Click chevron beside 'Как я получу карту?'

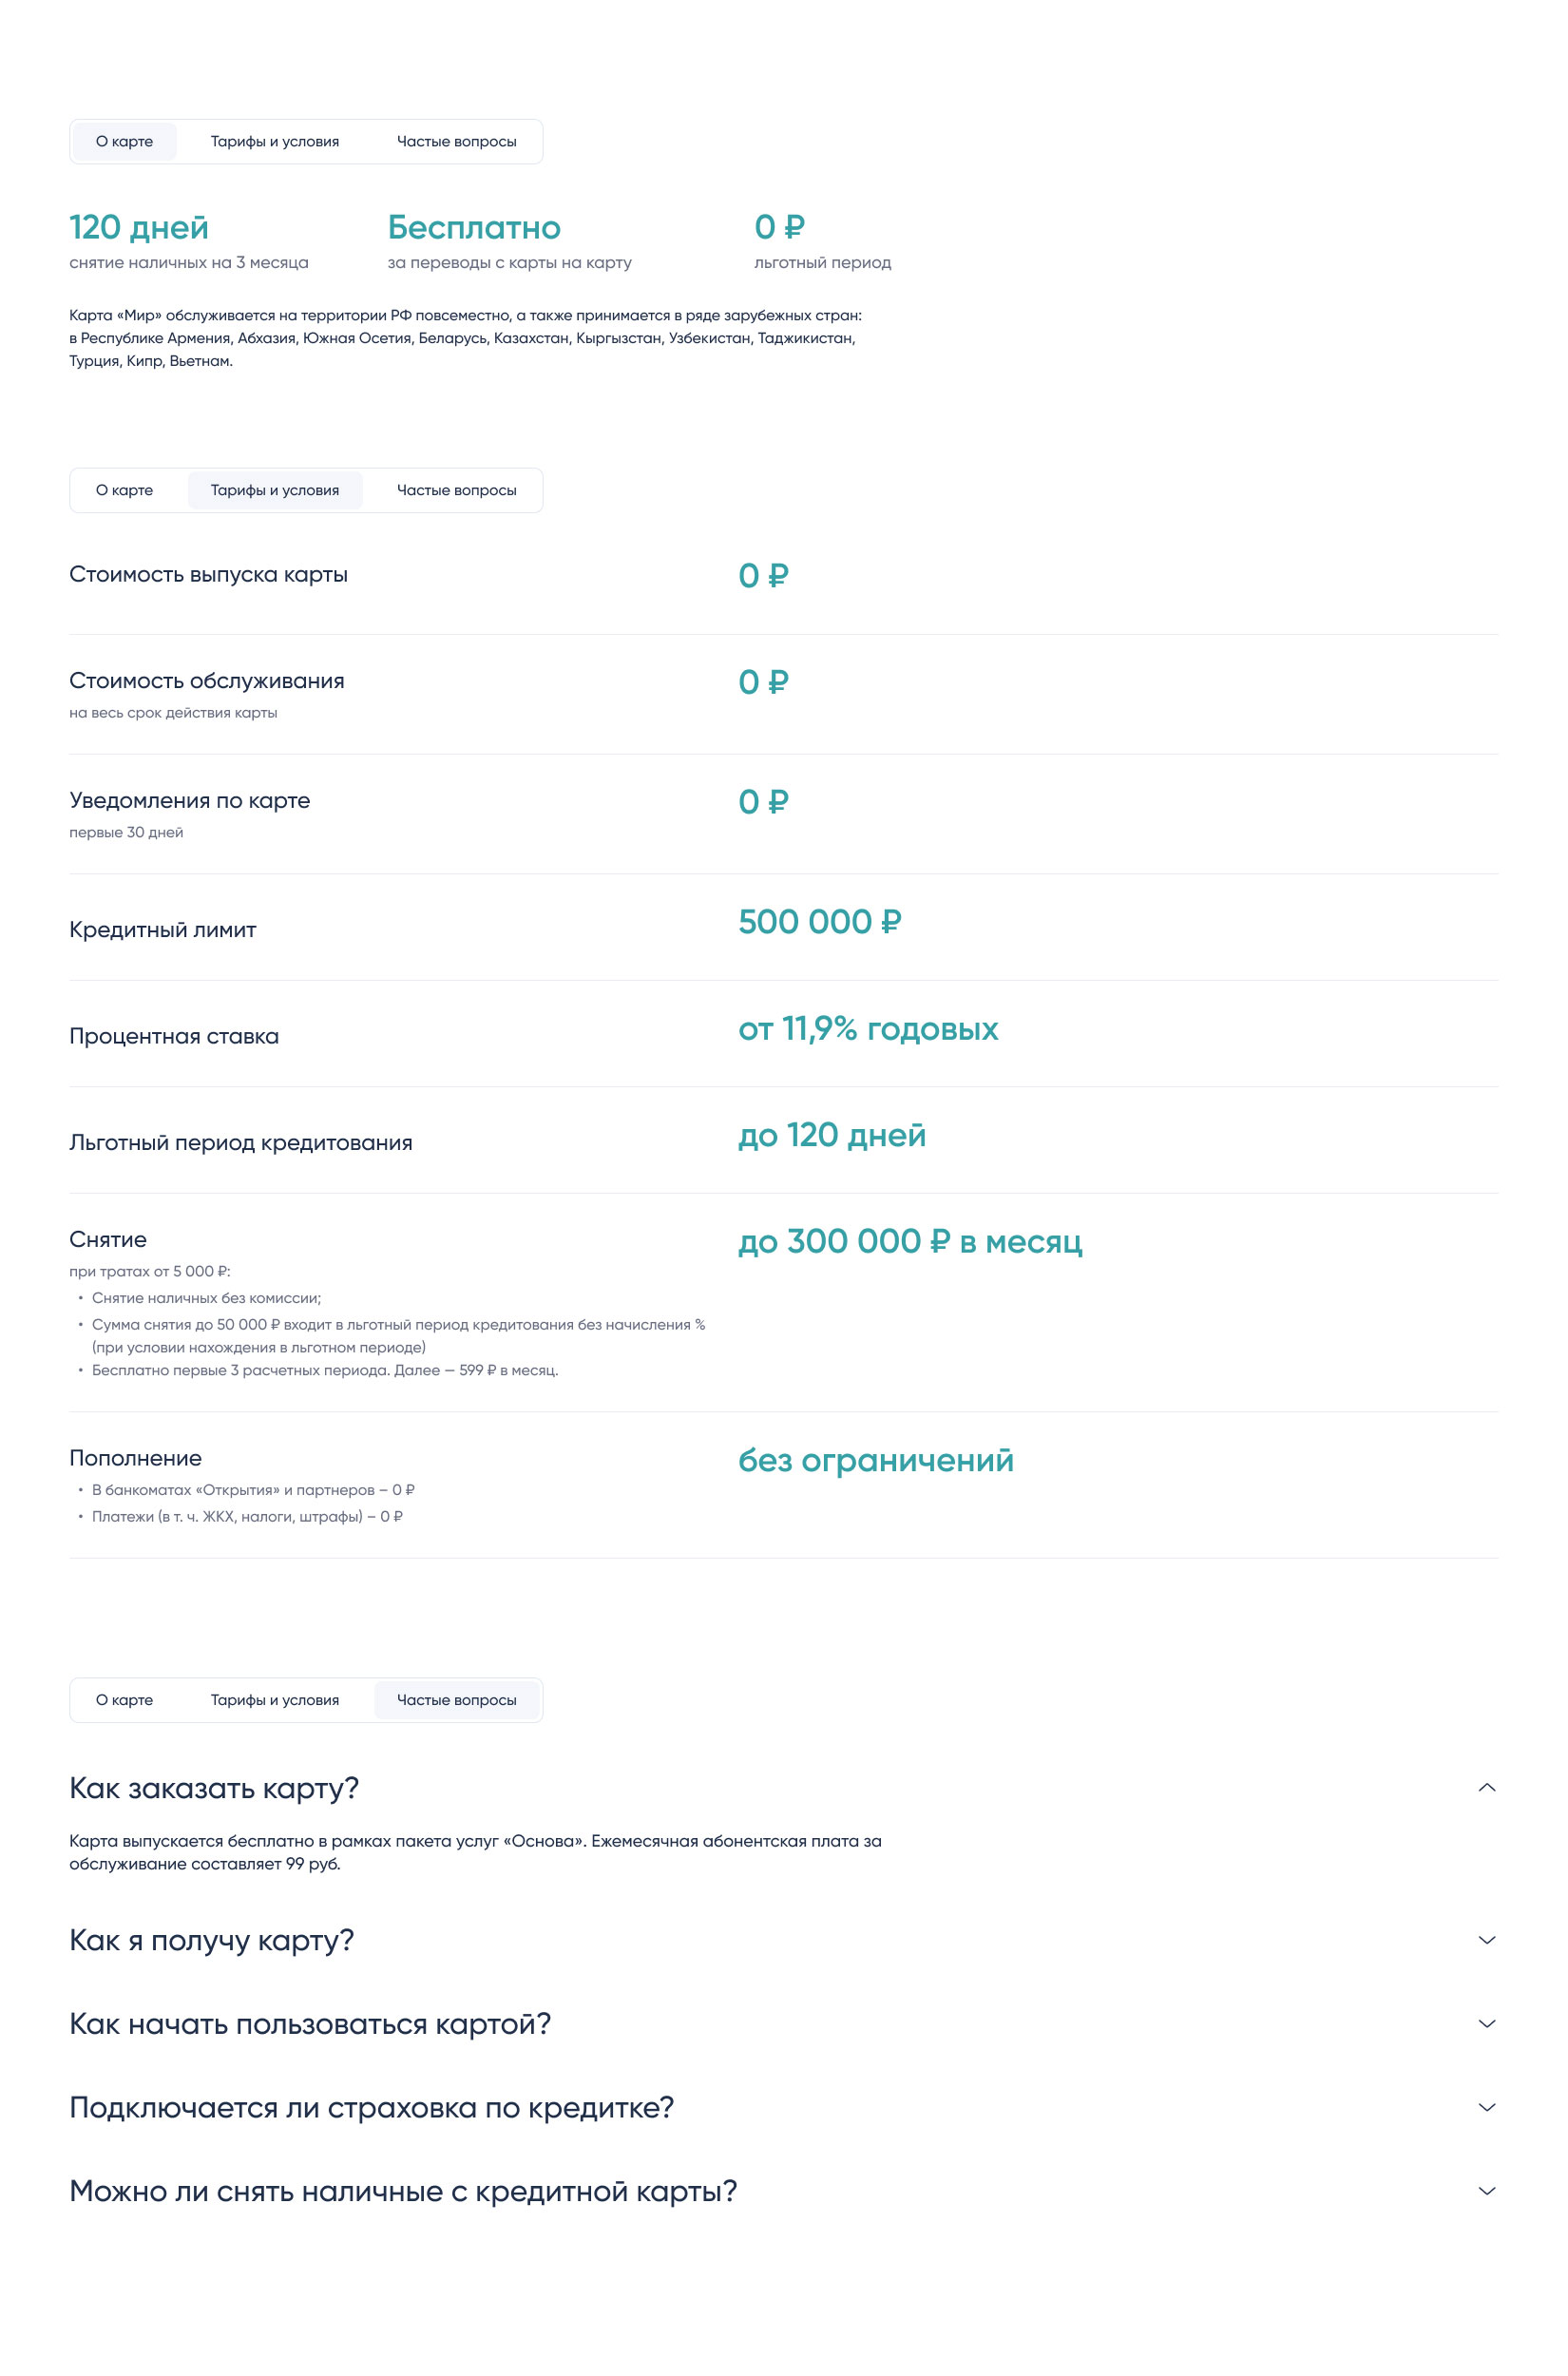[1486, 1940]
